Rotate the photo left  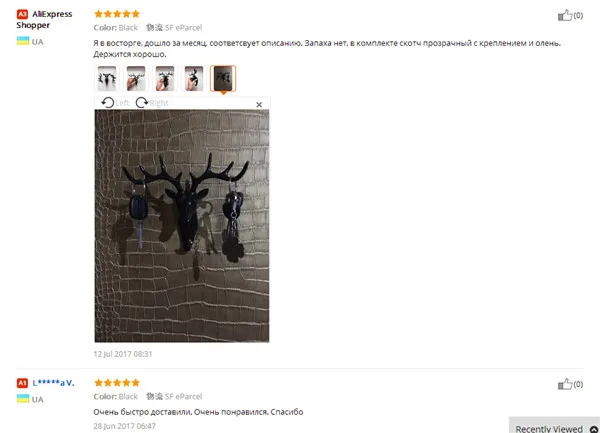click(115, 103)
